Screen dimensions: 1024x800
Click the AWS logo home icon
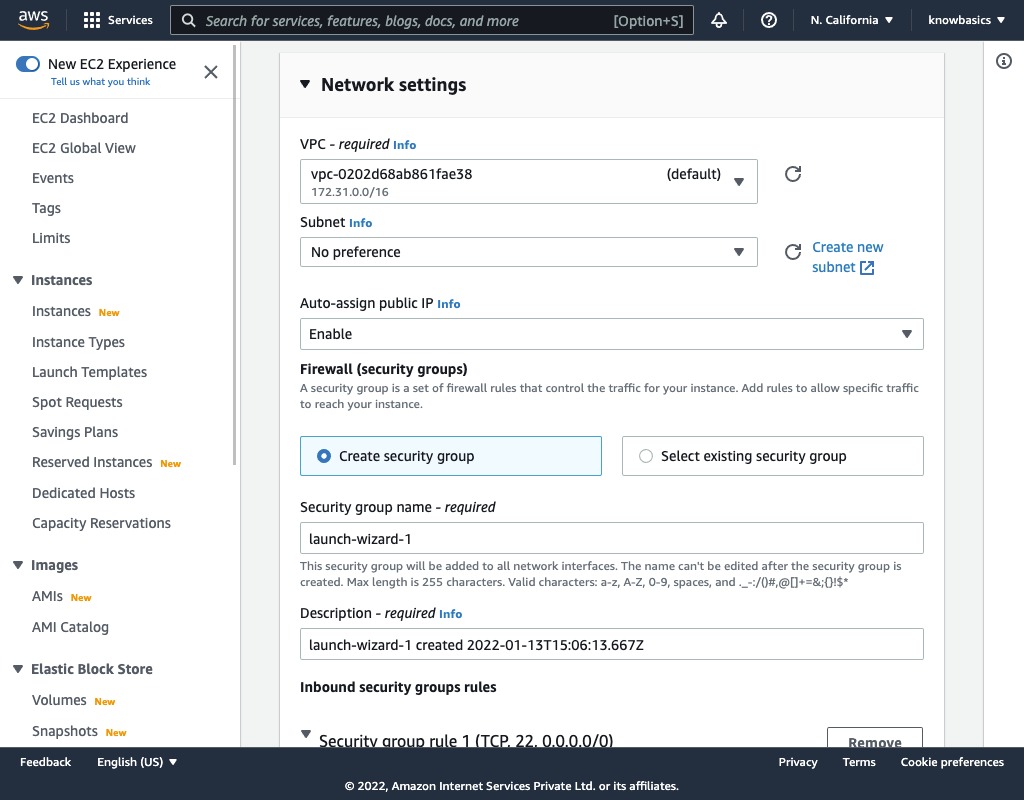click(x=33, y=20)
